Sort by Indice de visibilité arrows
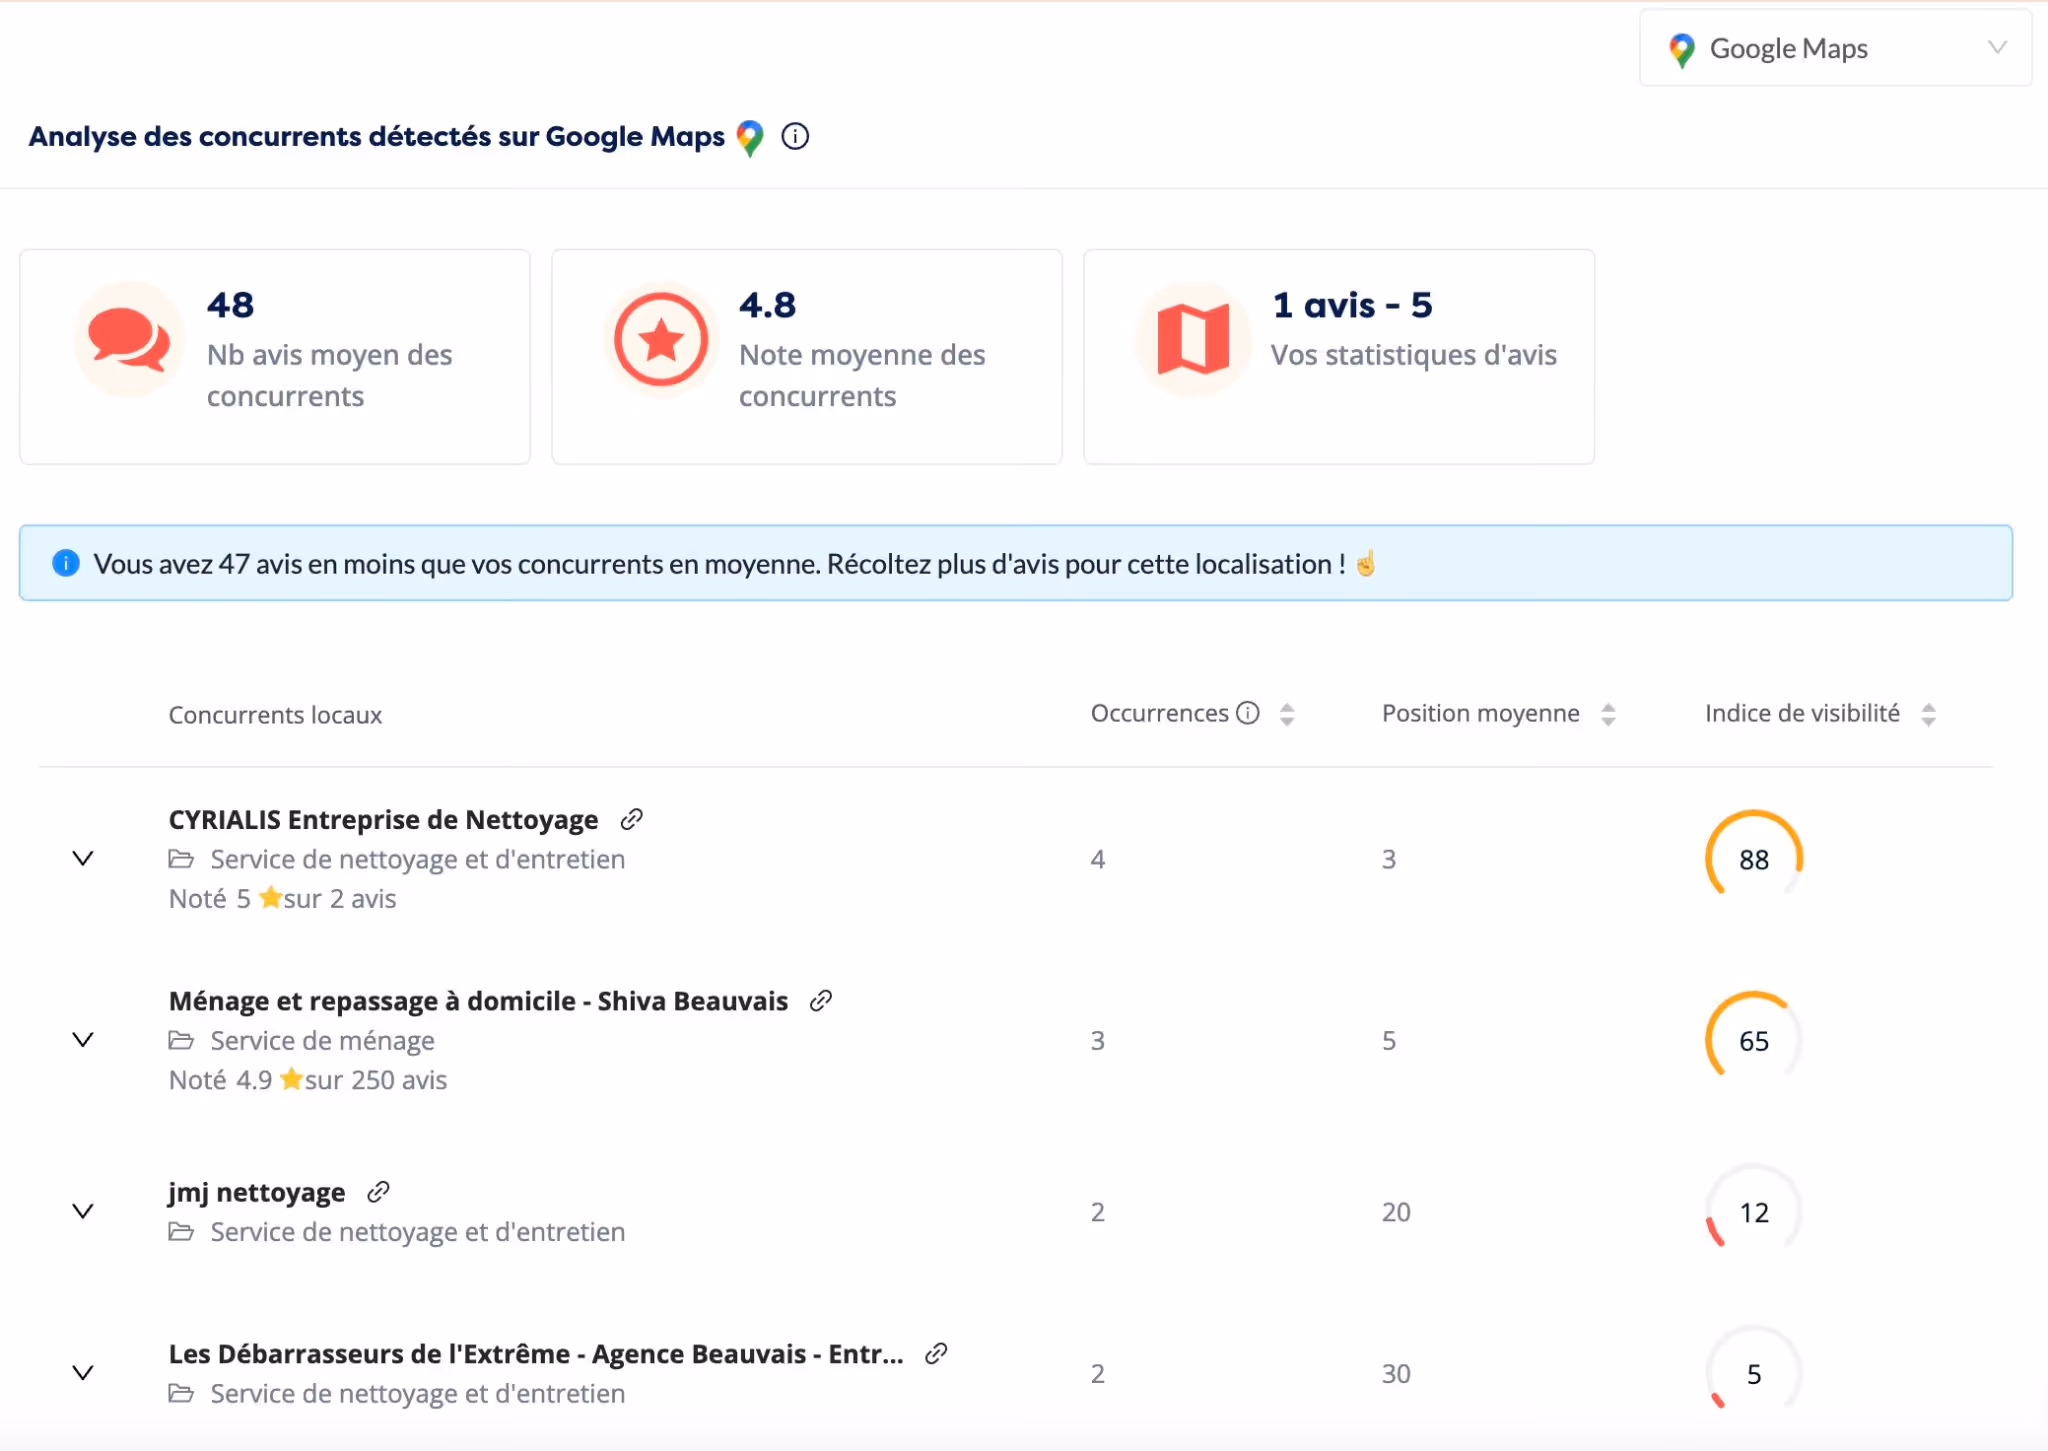The height and width of the screenshot is (1451, 2048). tap(1928, 714)
